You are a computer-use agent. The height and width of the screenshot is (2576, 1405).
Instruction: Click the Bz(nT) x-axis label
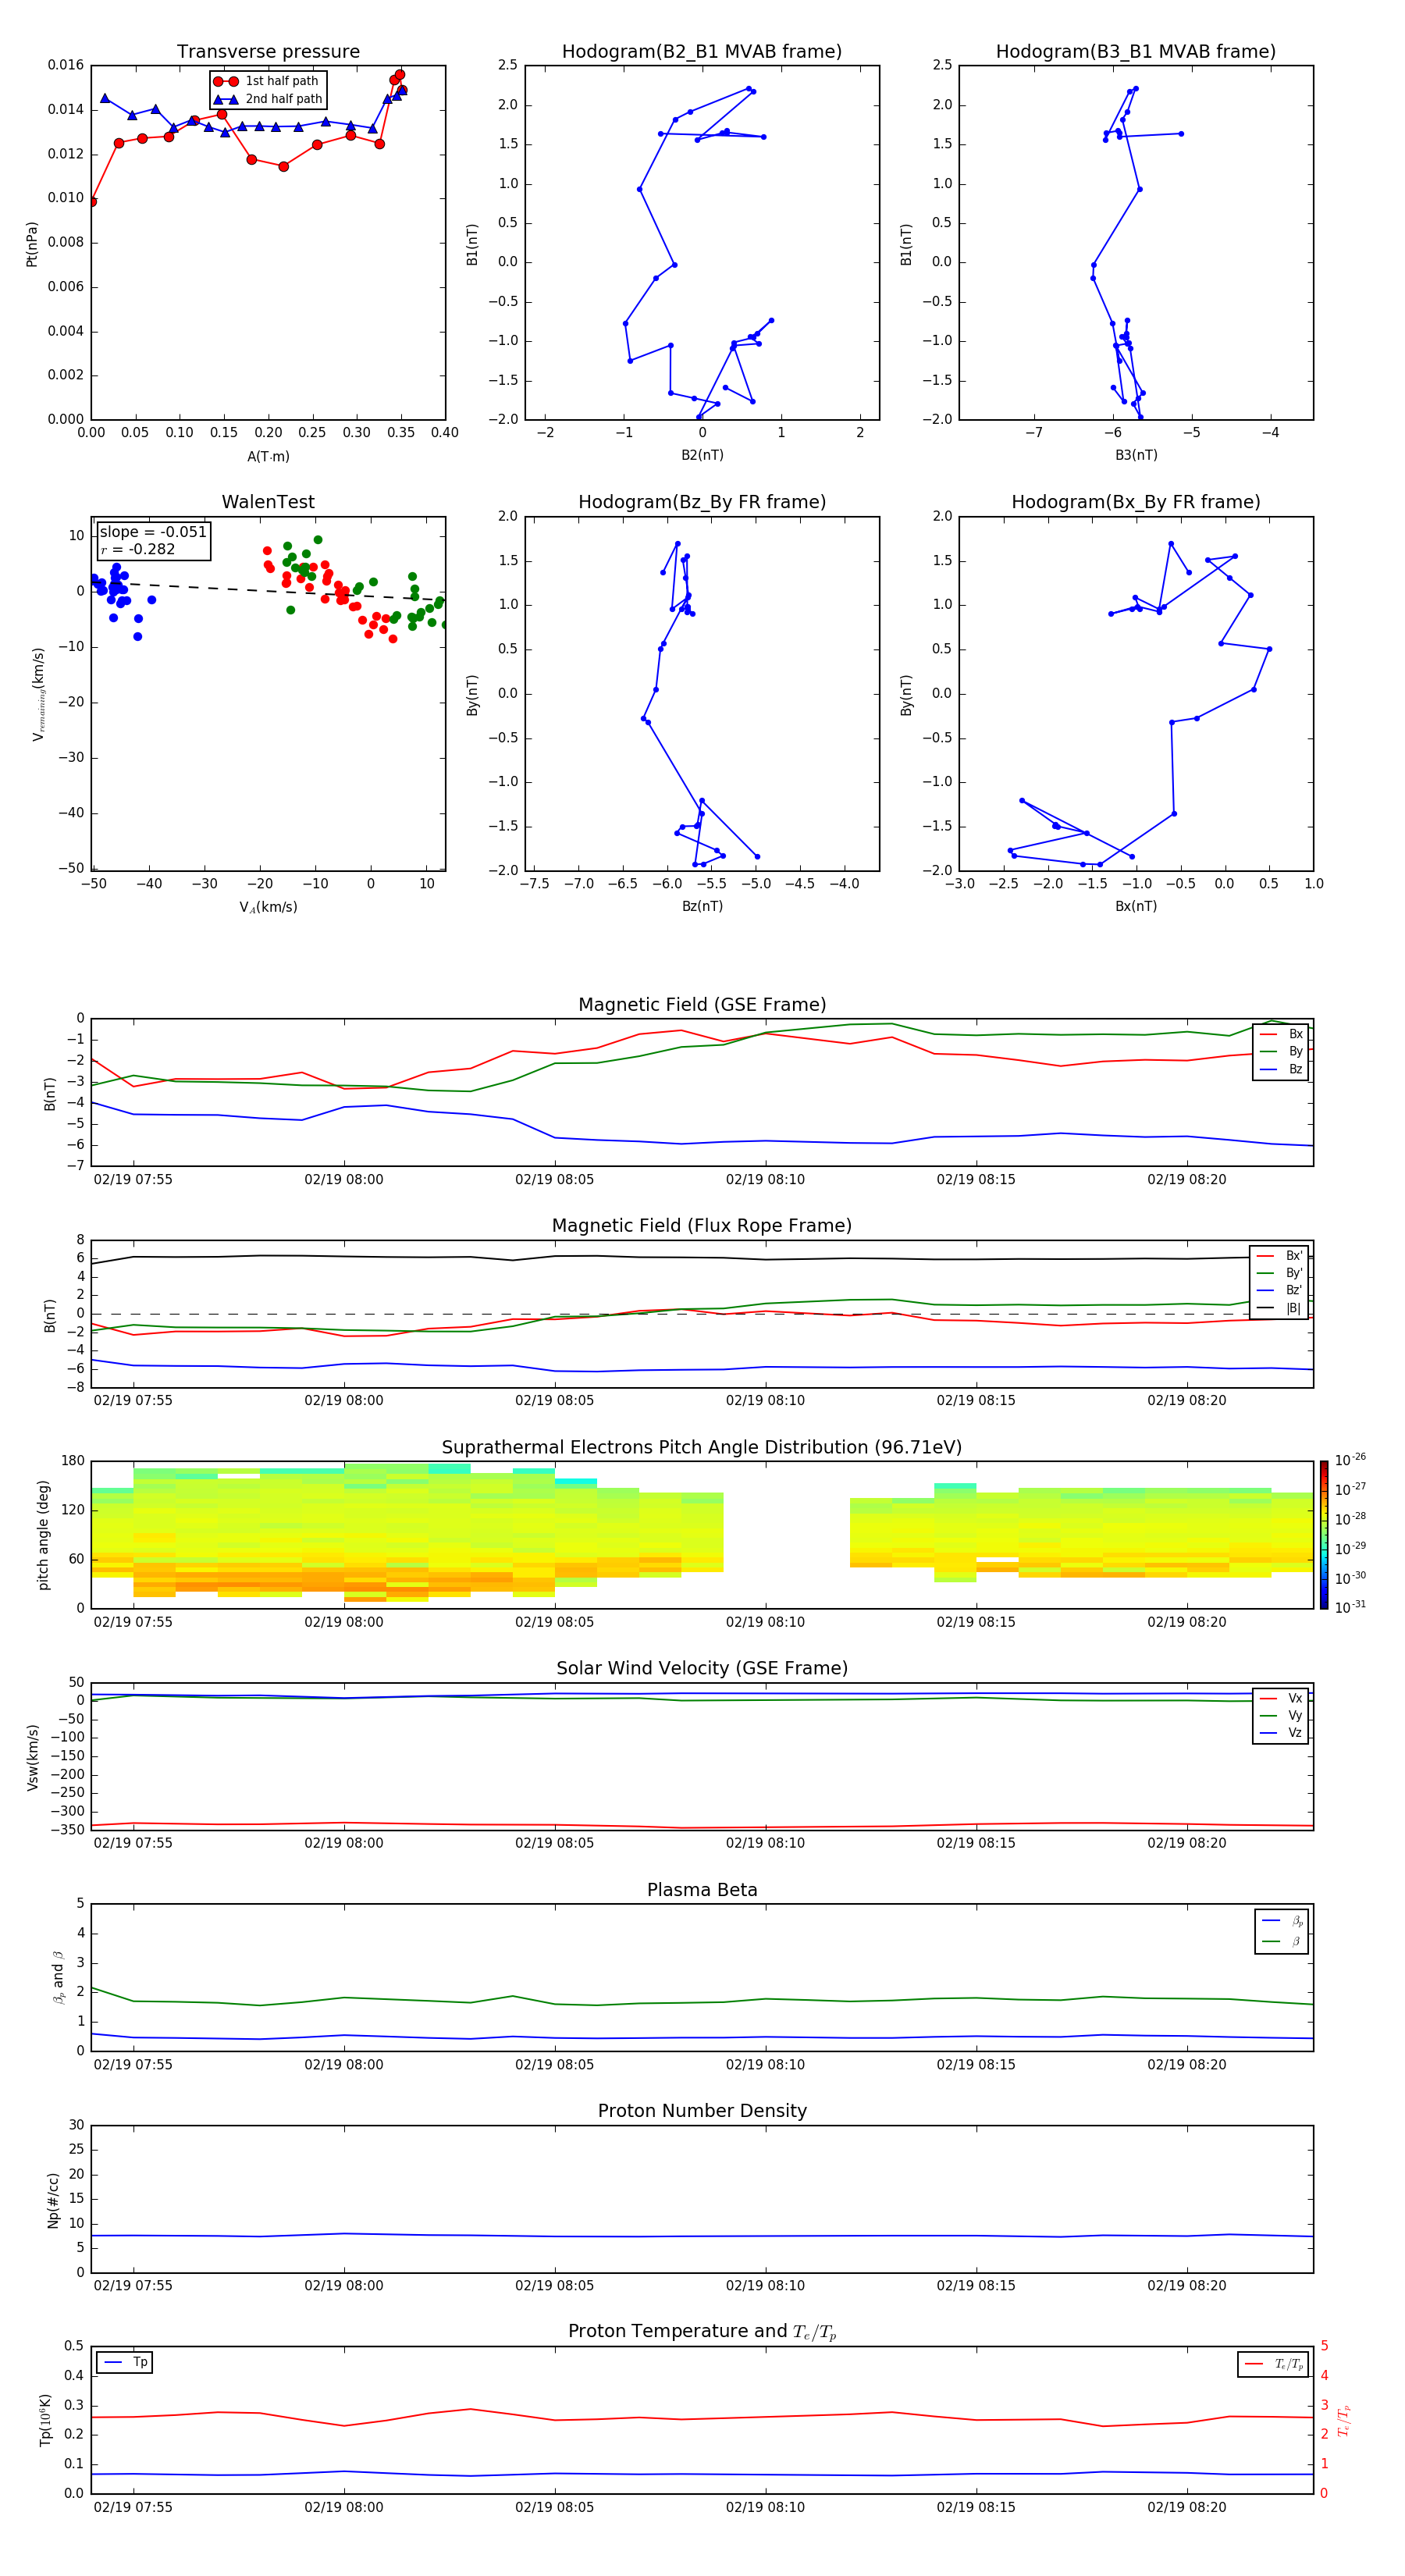coord(702,906)
